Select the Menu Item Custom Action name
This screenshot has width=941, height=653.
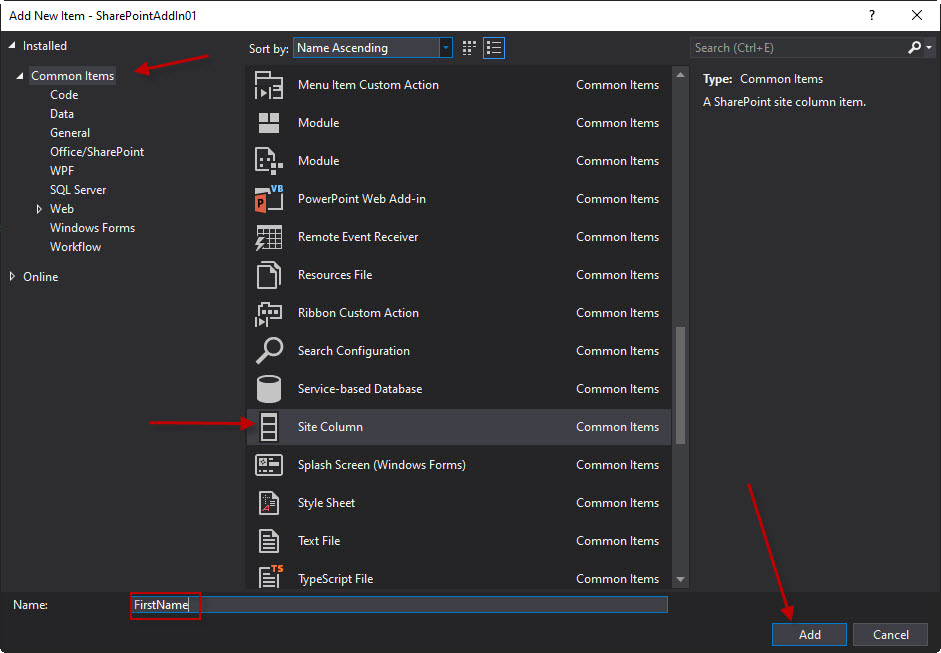[x=368, y=85]
